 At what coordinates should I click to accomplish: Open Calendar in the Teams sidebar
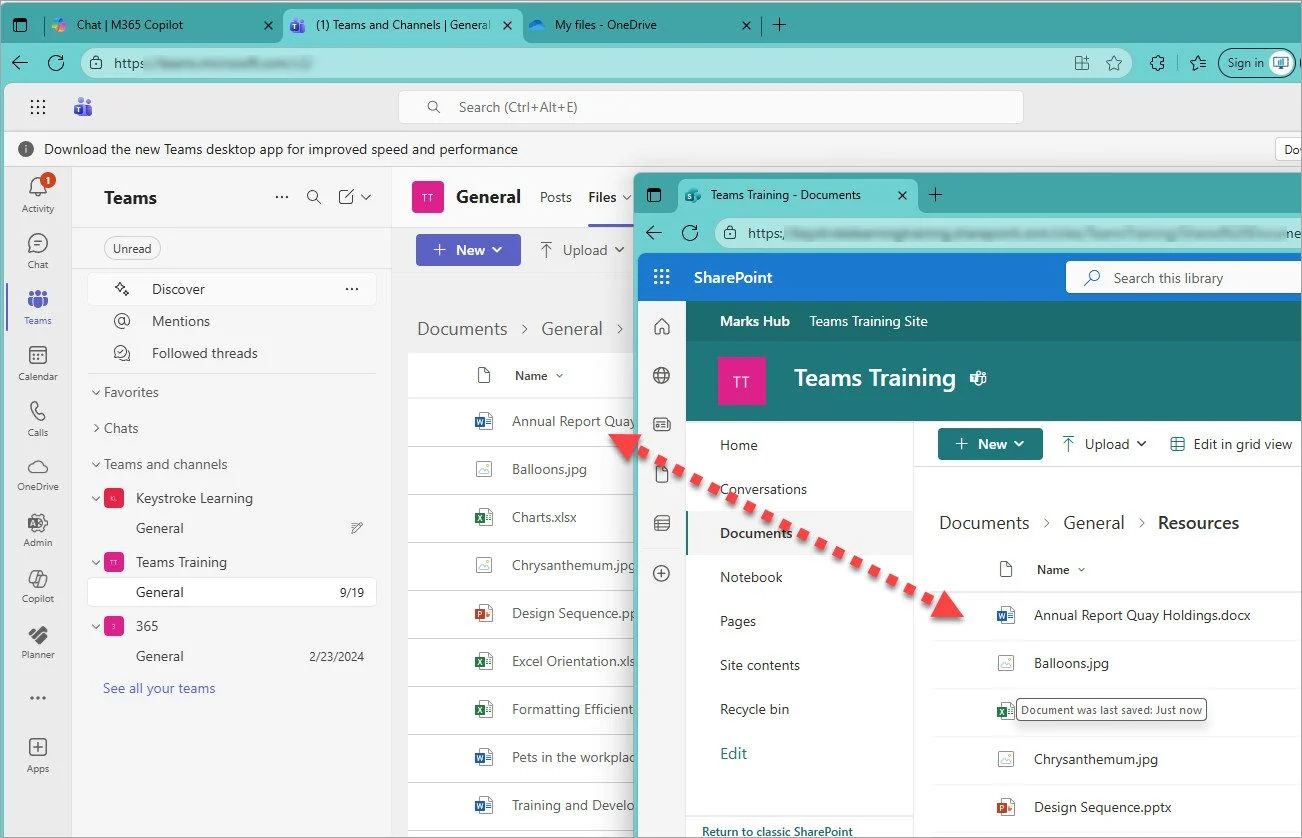tap(38, 363)
